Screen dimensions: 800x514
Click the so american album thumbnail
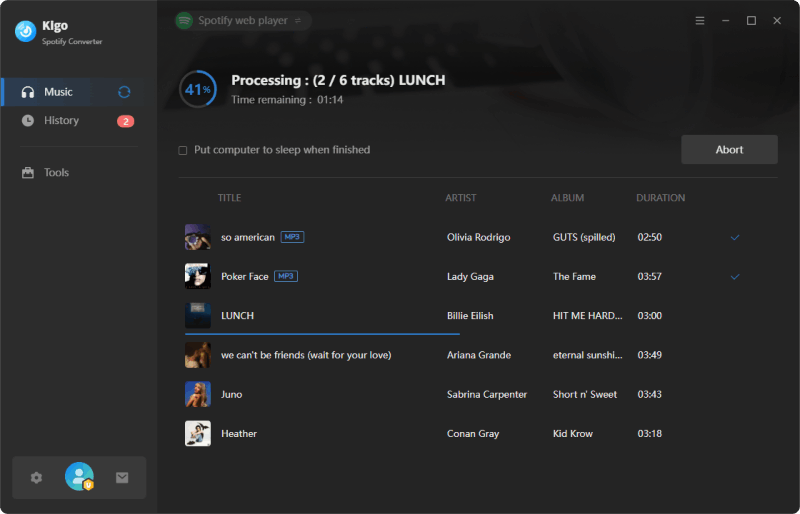(198, 237)
